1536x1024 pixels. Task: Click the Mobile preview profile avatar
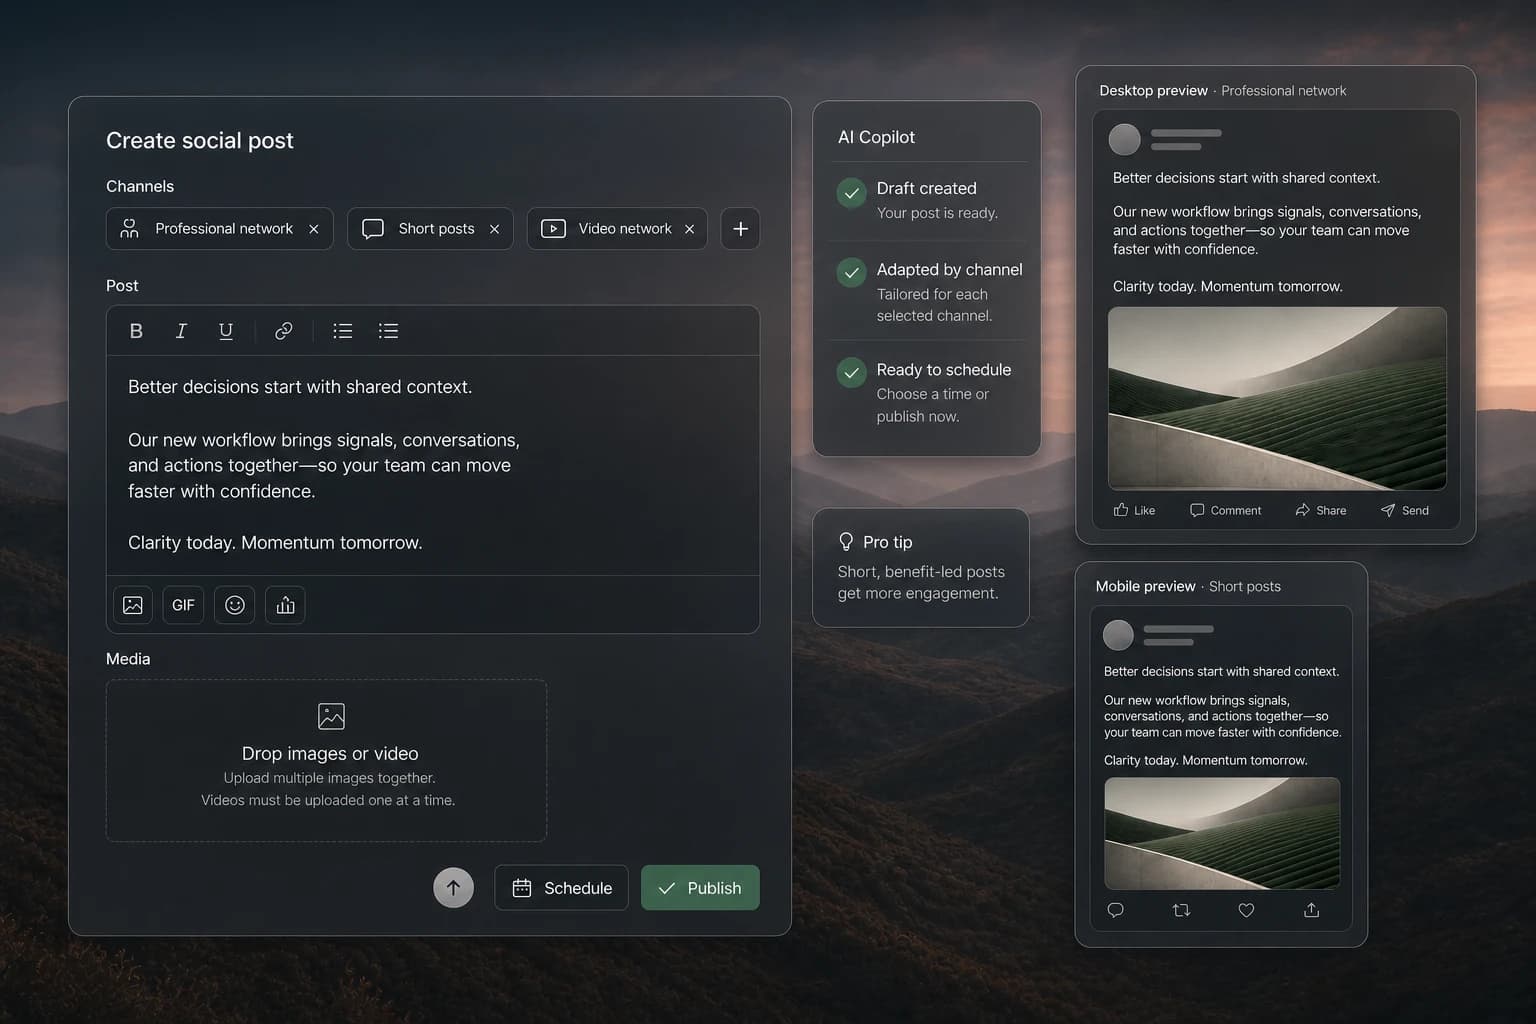(1118, 635)
